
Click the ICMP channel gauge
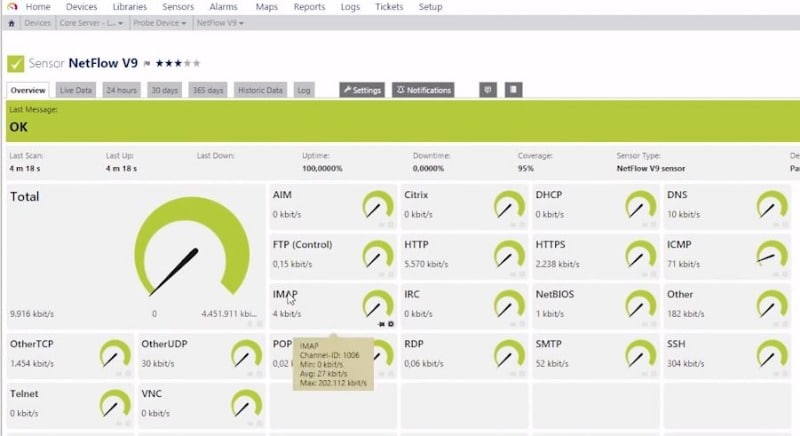point(772,254)
